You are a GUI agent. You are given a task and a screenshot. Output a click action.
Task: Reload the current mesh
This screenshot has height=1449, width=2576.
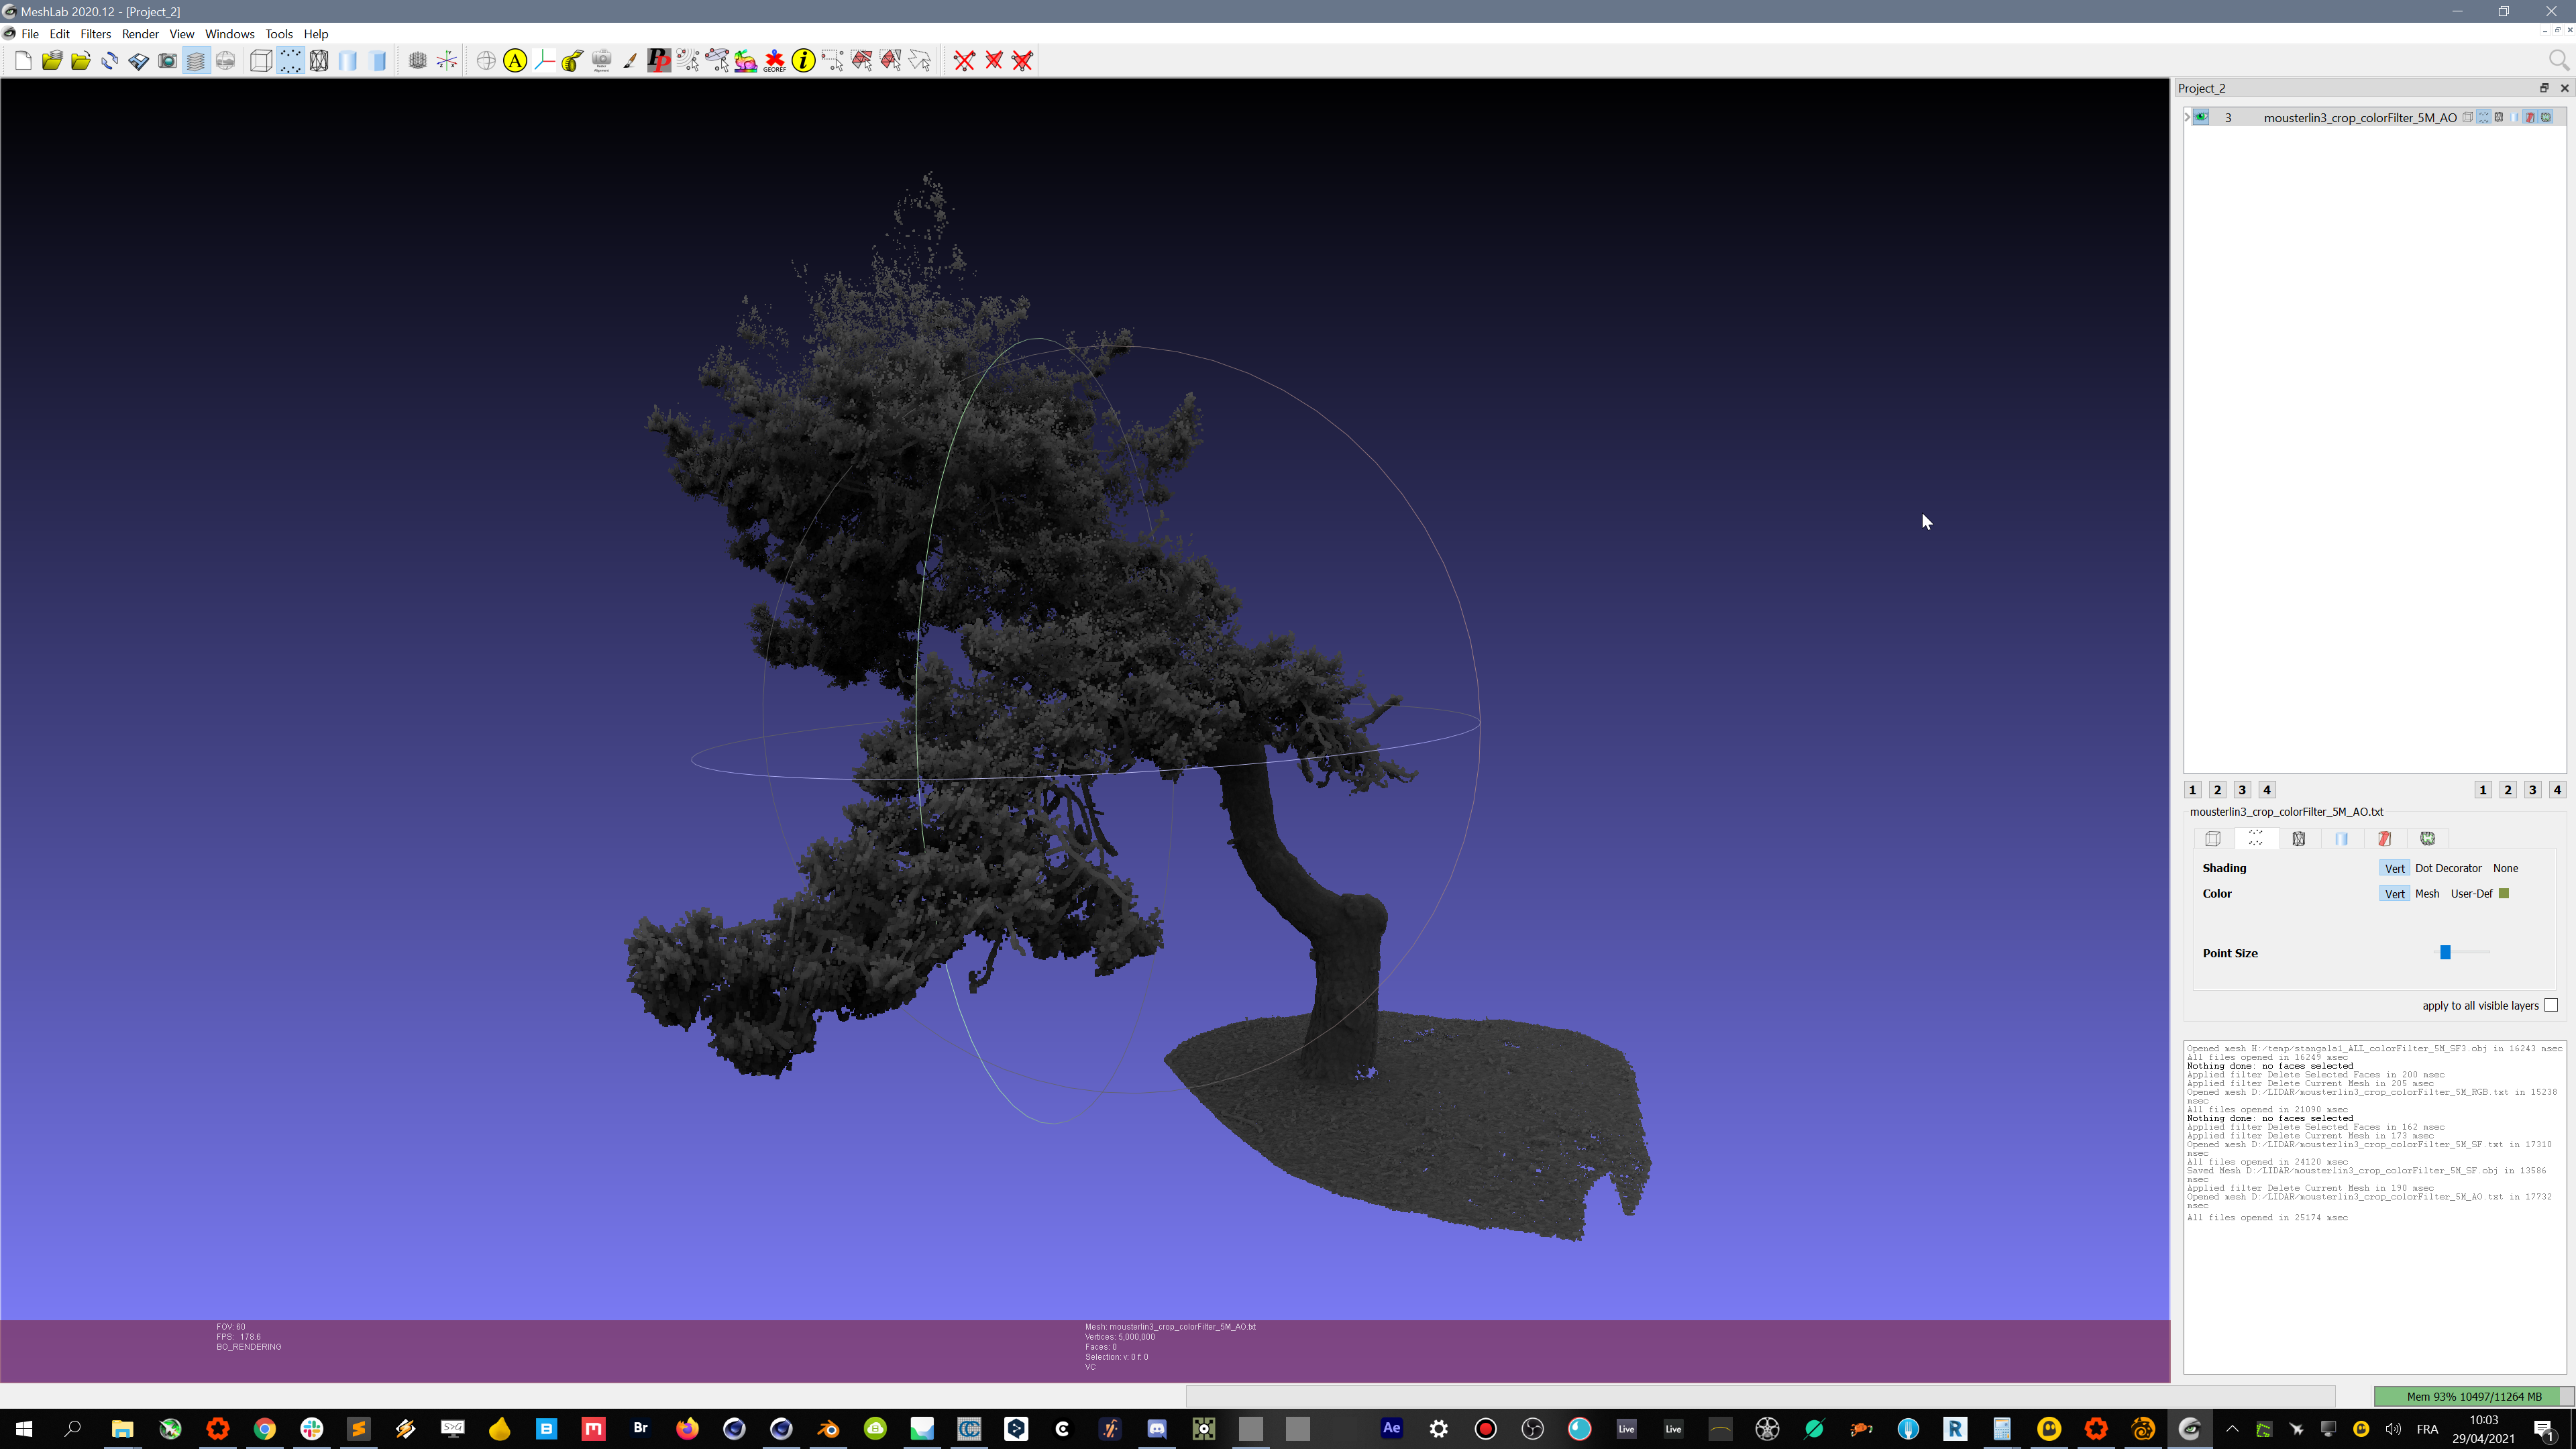110,61
